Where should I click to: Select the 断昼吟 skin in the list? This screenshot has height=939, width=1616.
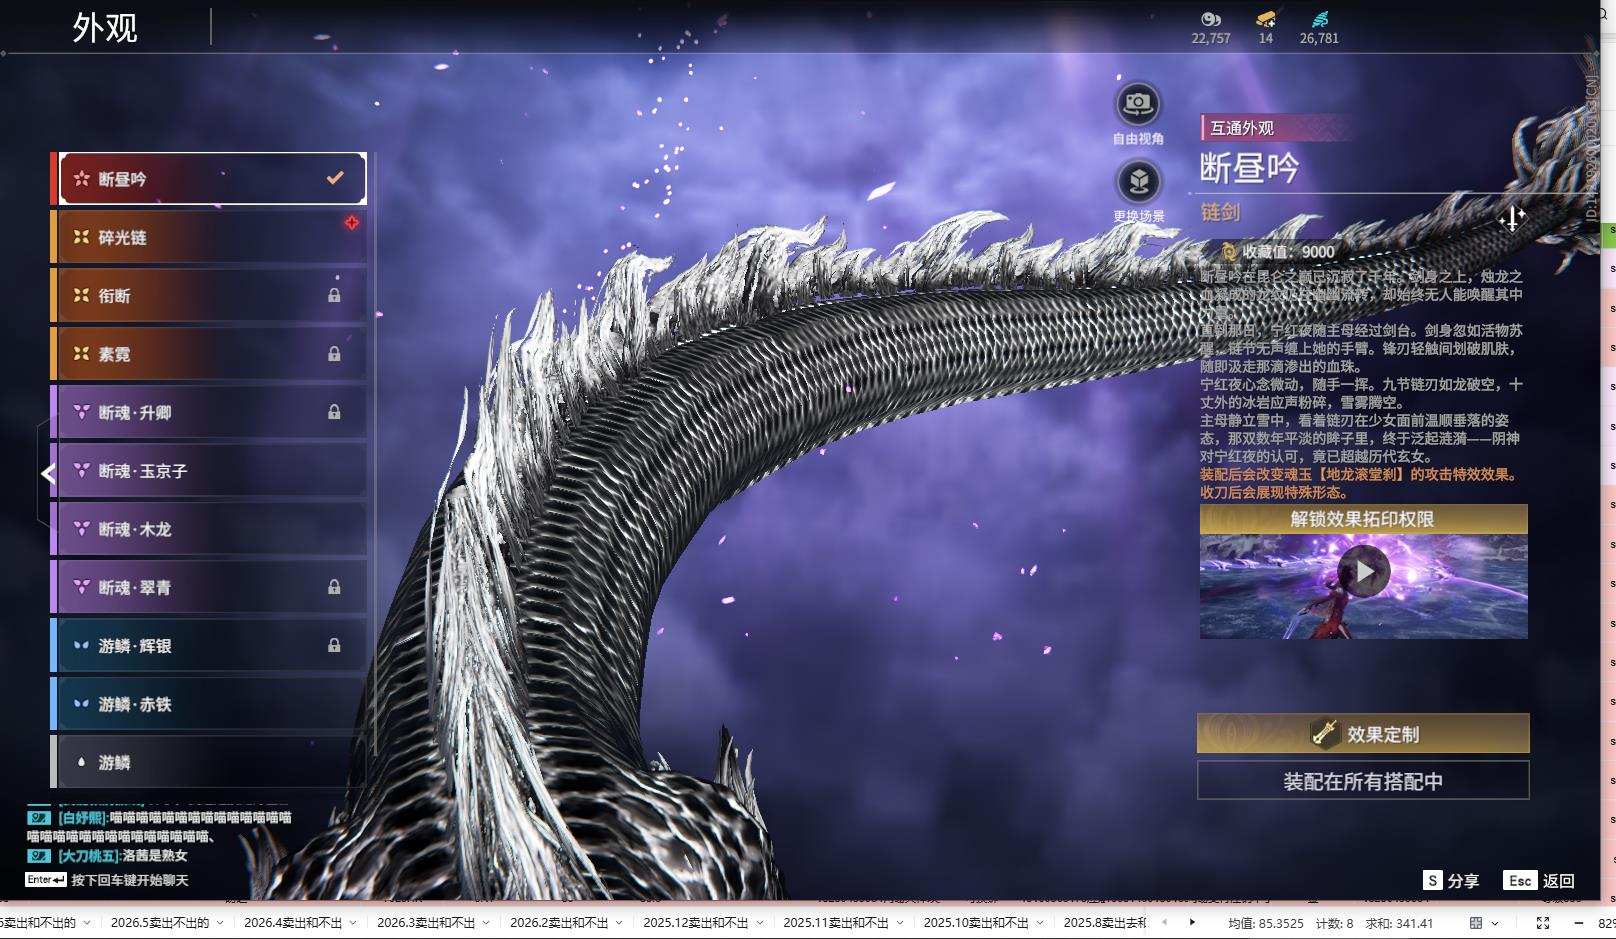[212, 179]
